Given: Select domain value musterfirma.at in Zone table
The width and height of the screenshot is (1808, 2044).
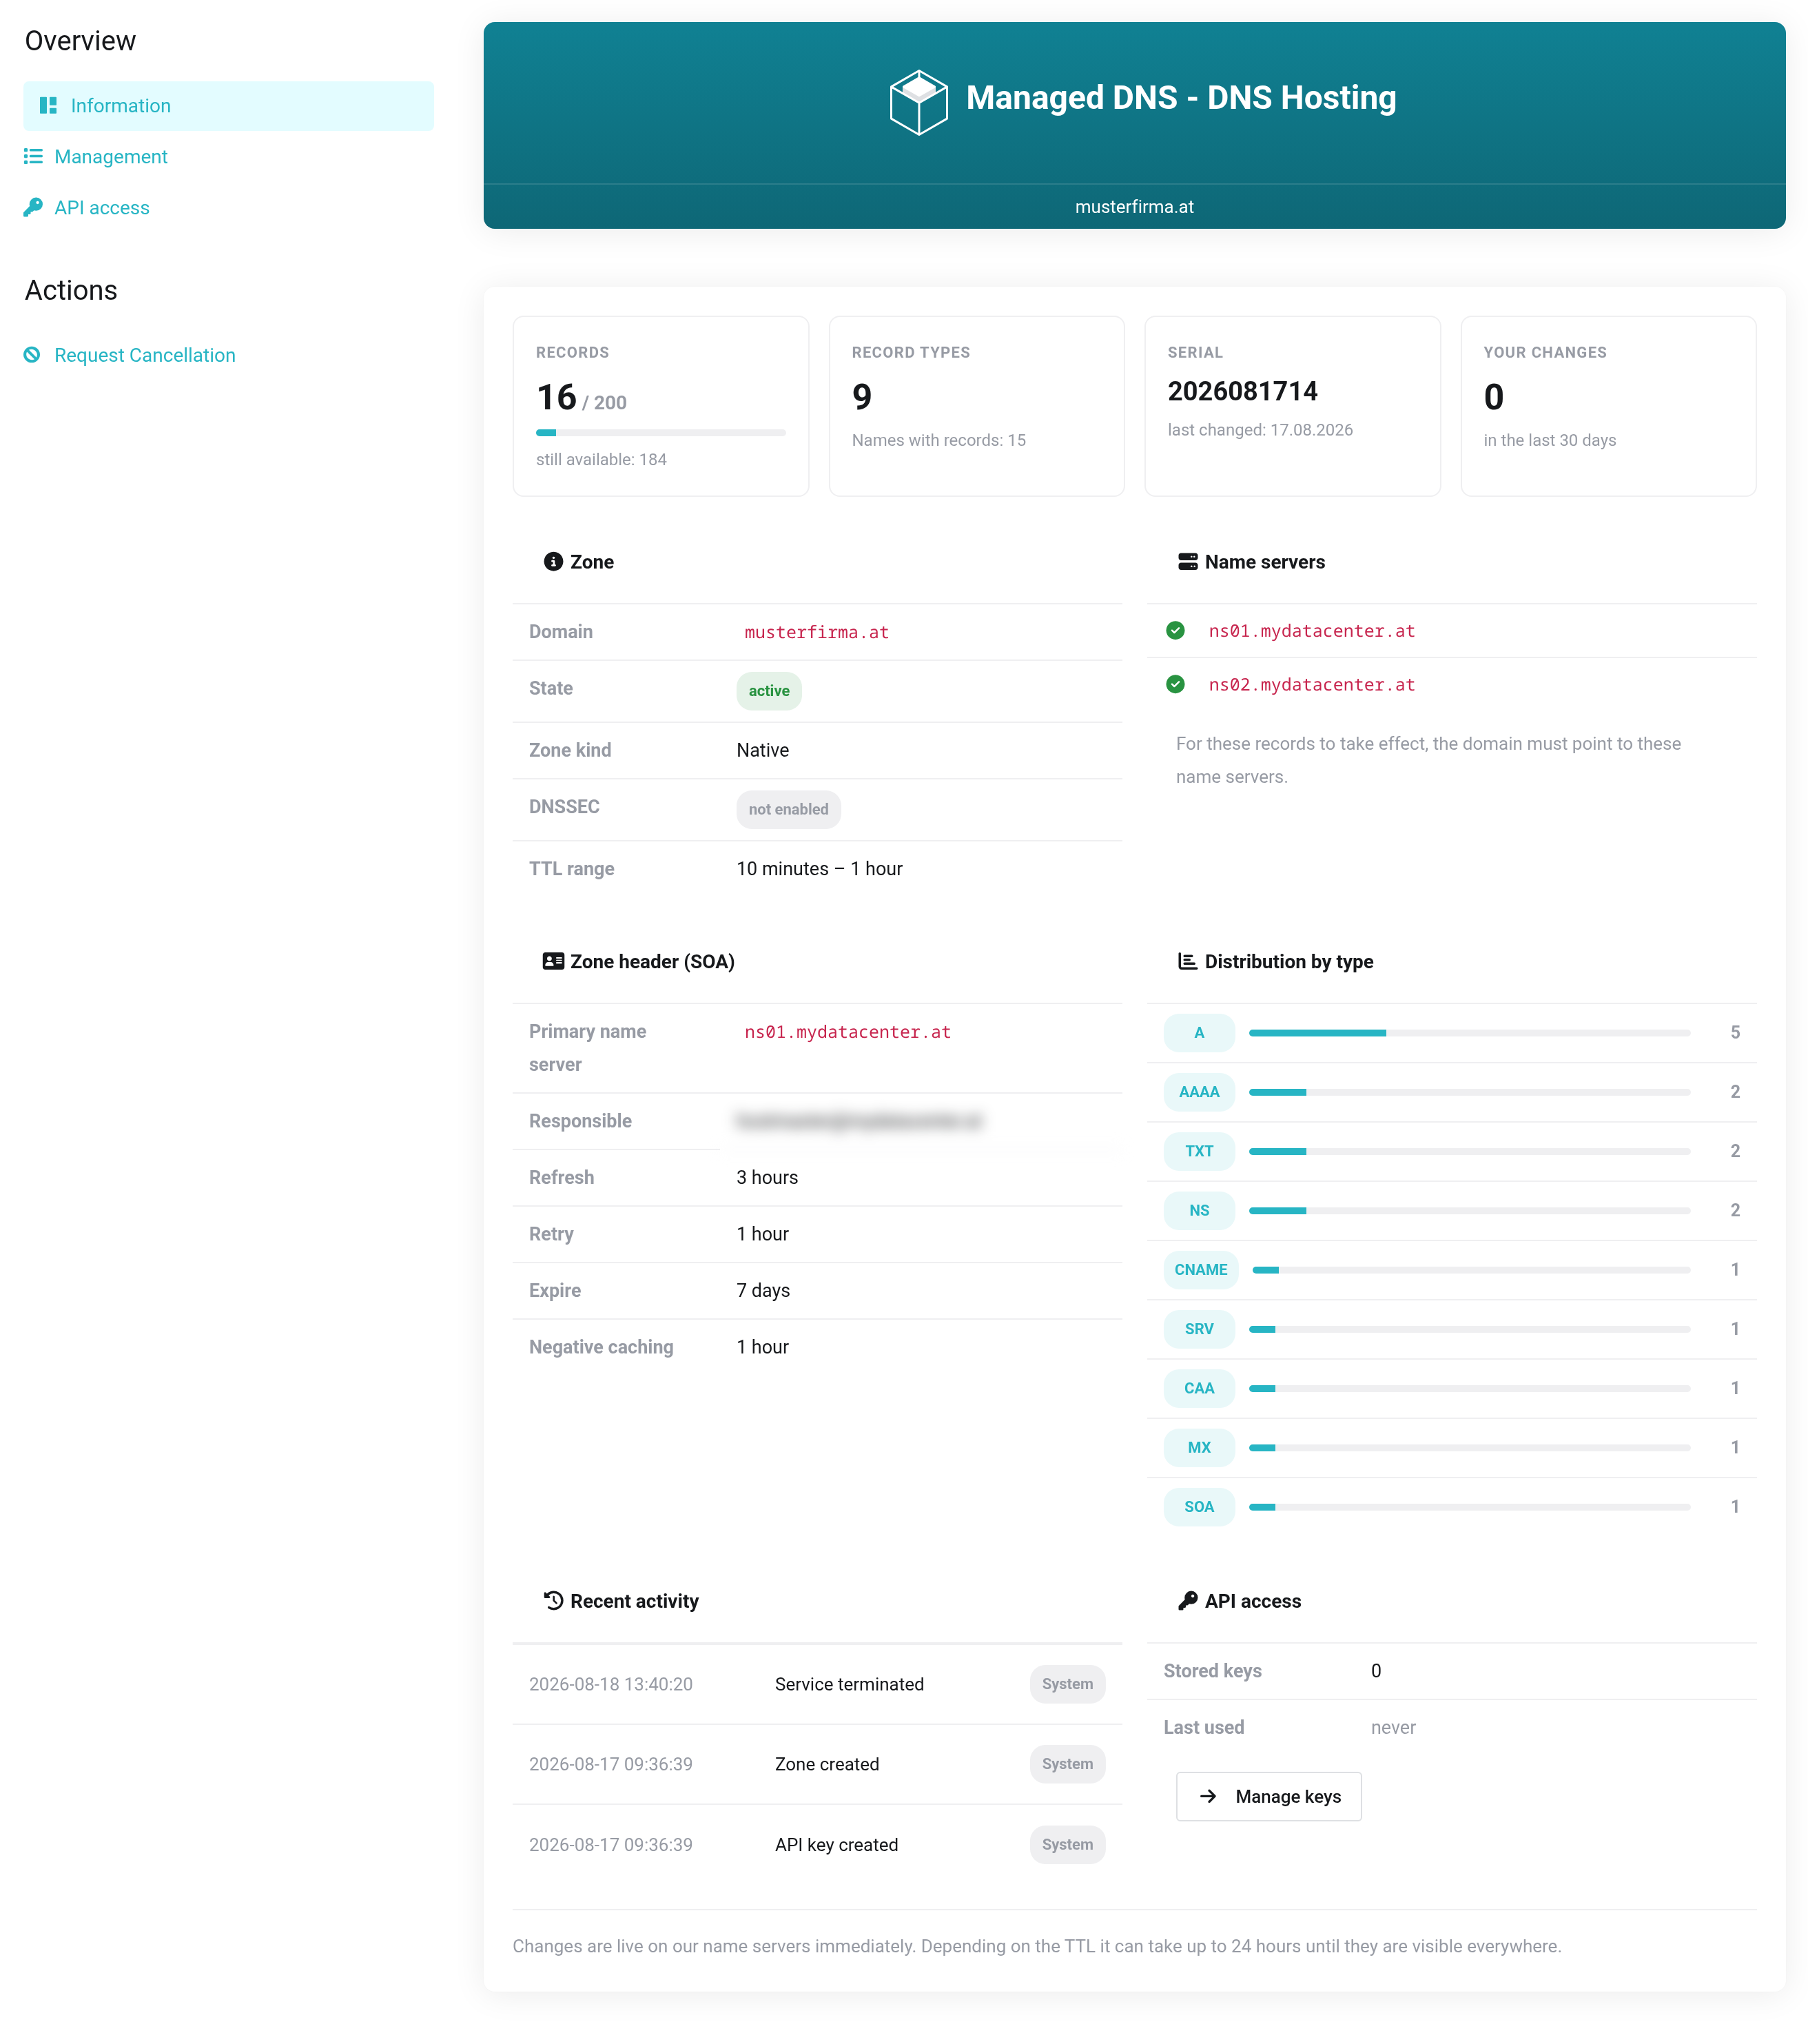Looking at the screenshot, I should (816, 633).
